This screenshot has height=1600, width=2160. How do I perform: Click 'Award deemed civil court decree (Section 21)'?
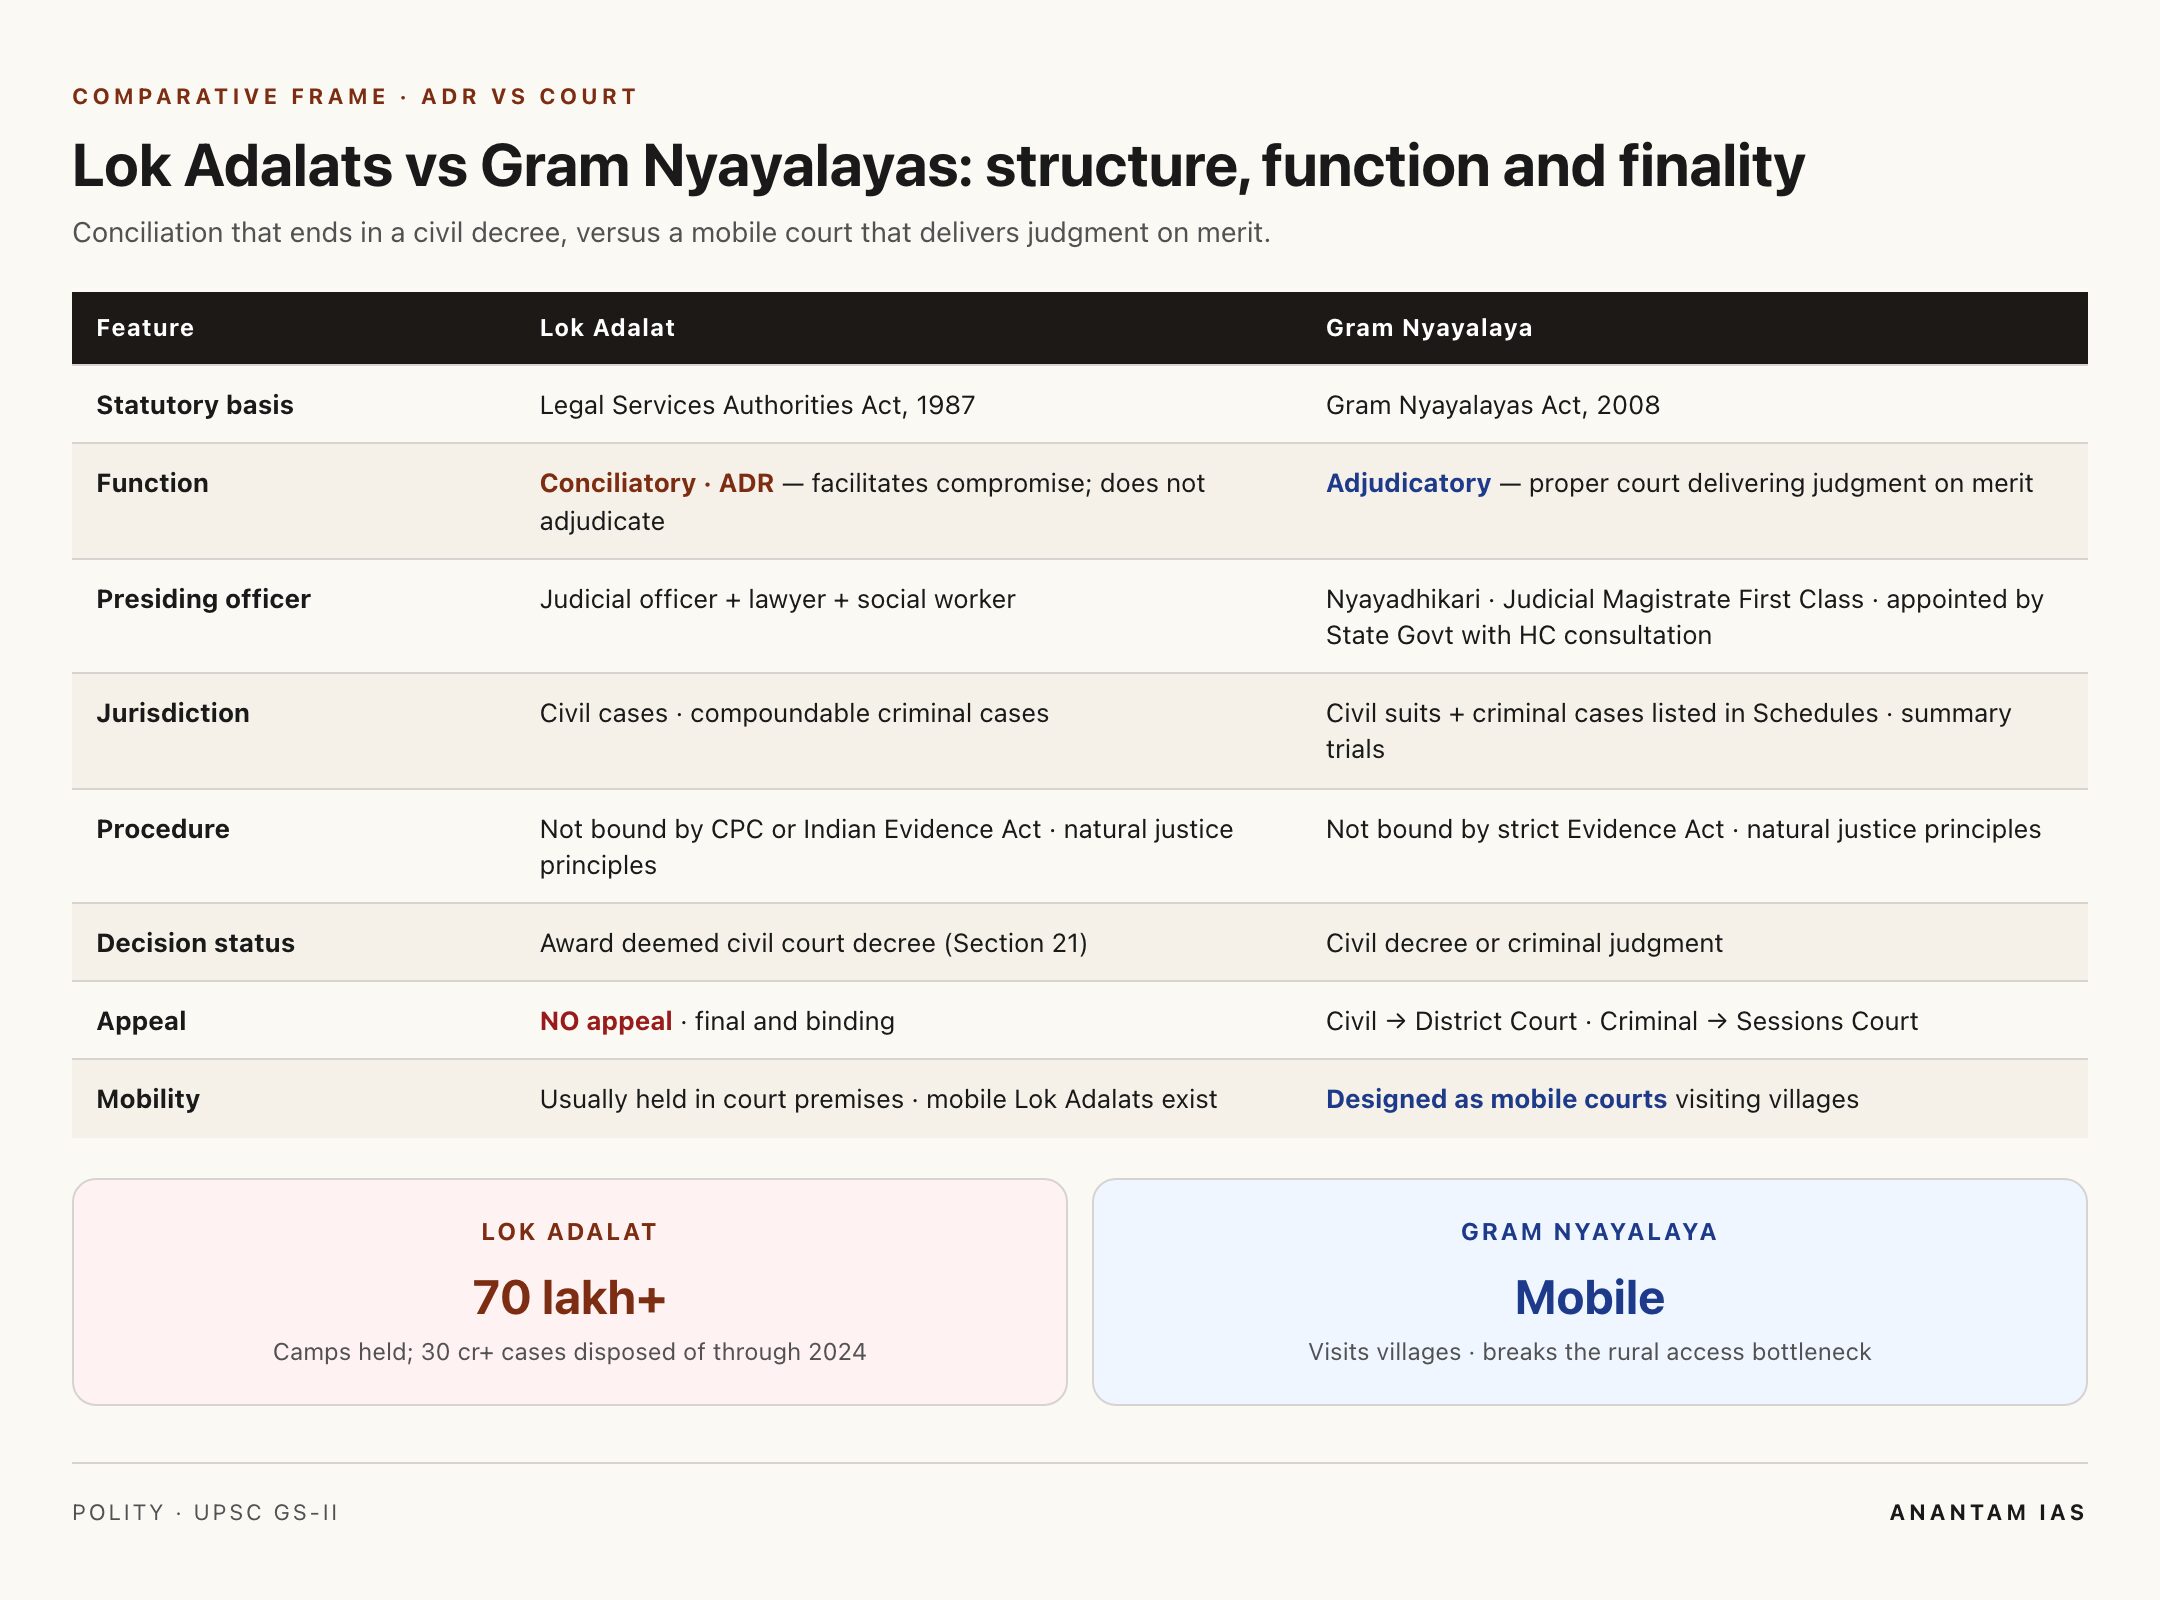[813, 943]
